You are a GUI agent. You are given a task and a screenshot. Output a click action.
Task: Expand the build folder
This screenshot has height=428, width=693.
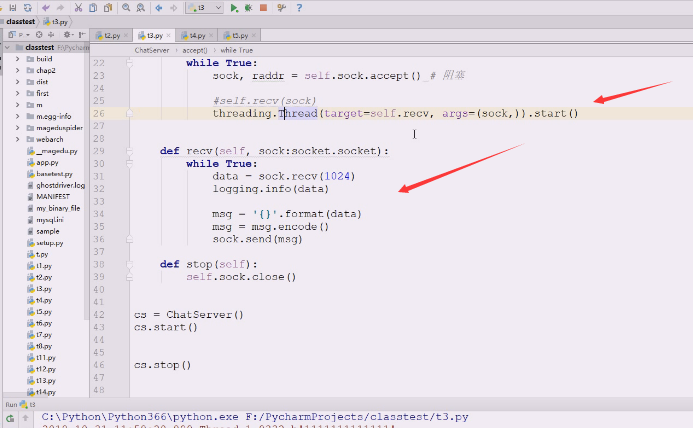17,59
